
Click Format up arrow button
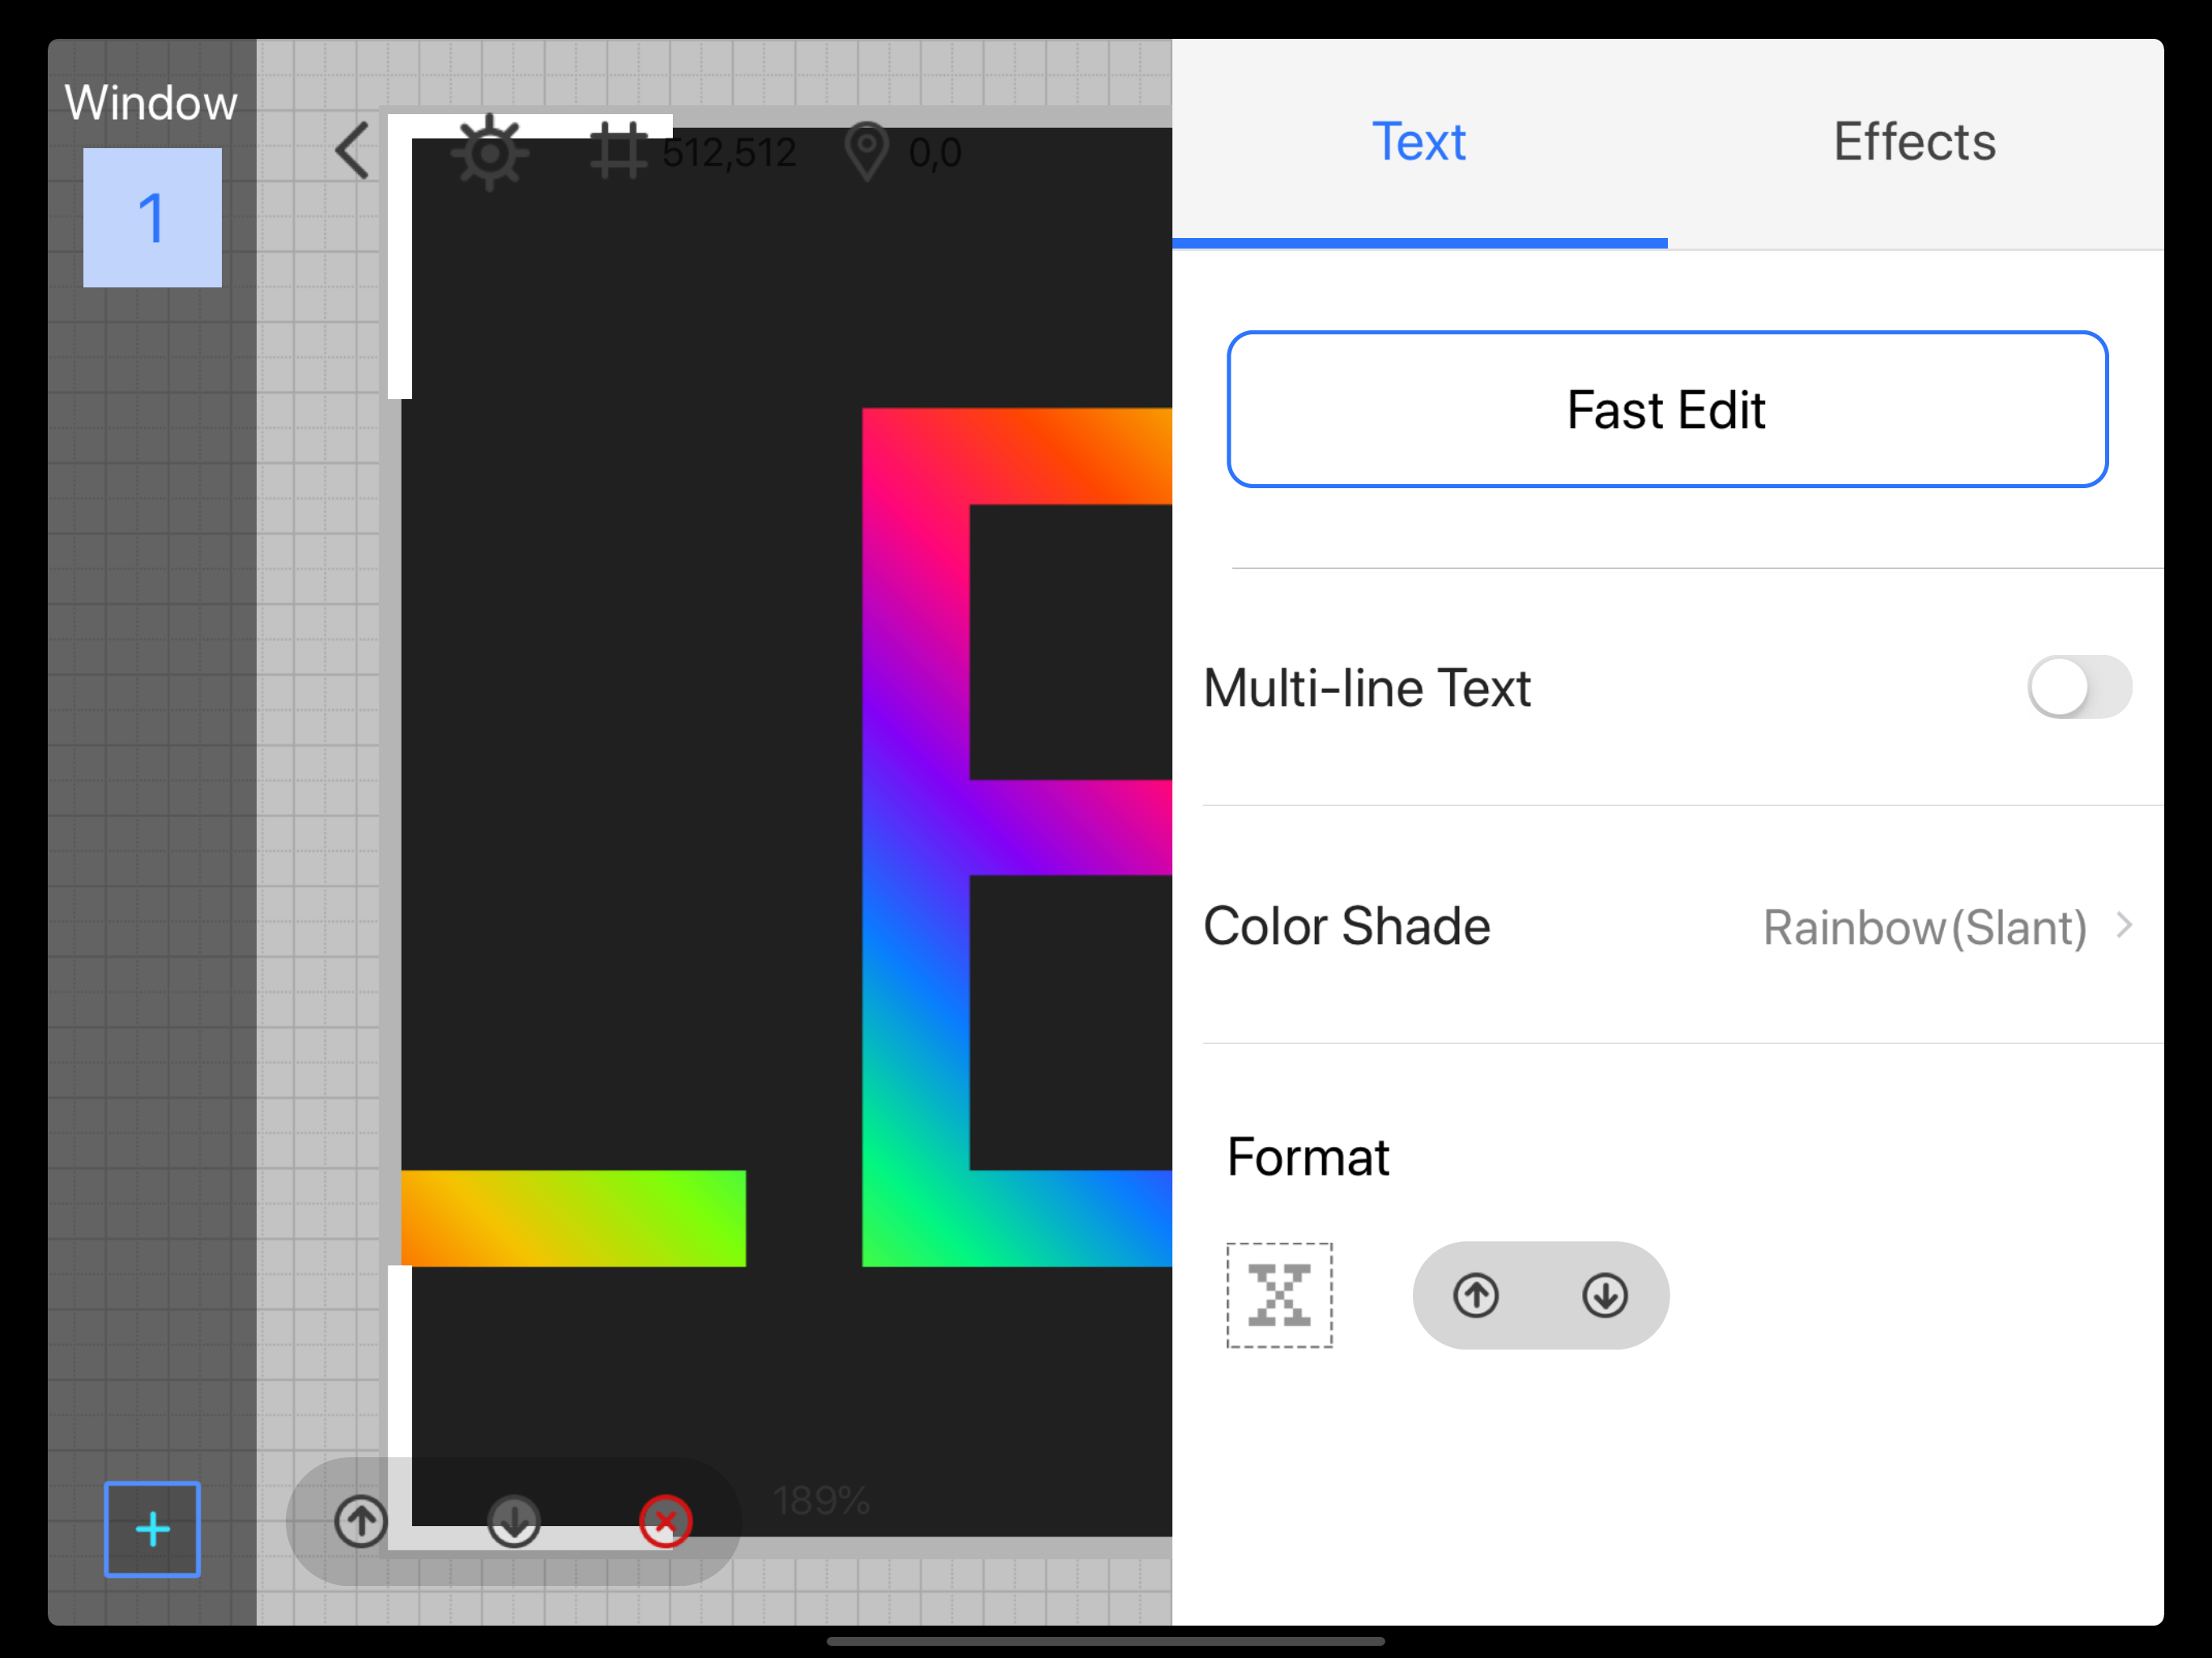click(1476, 1296)
